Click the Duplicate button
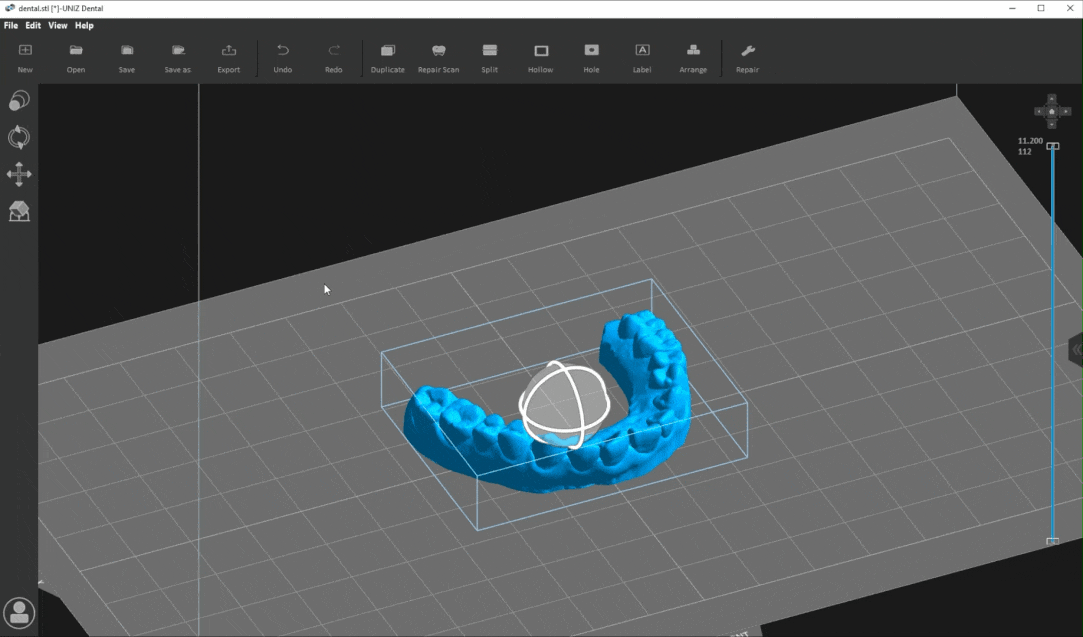 pyautogui.click(x=388, y=57)
